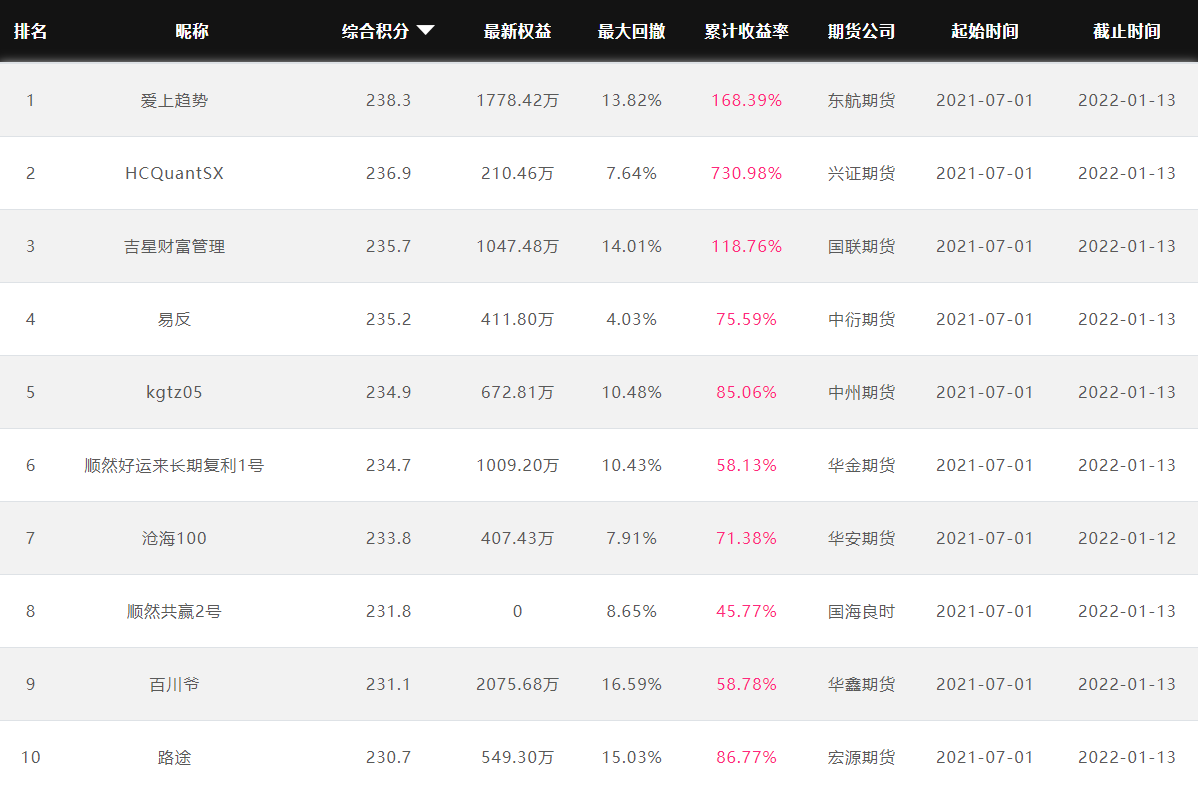Select drawdown value 15.03%

click(x=631, y=757)
